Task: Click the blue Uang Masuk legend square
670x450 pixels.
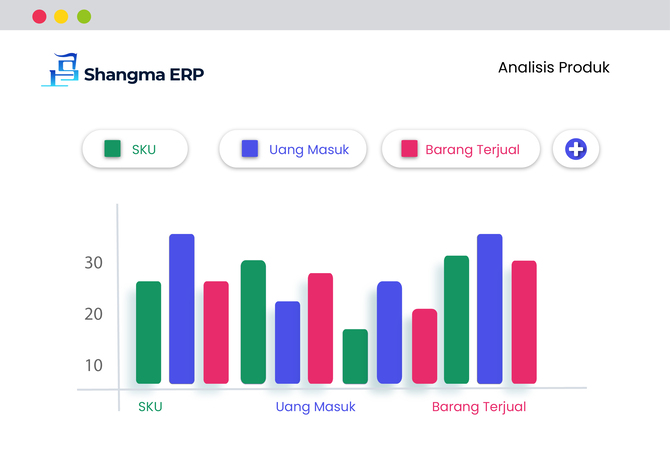Action: click(x=250, y=149)
